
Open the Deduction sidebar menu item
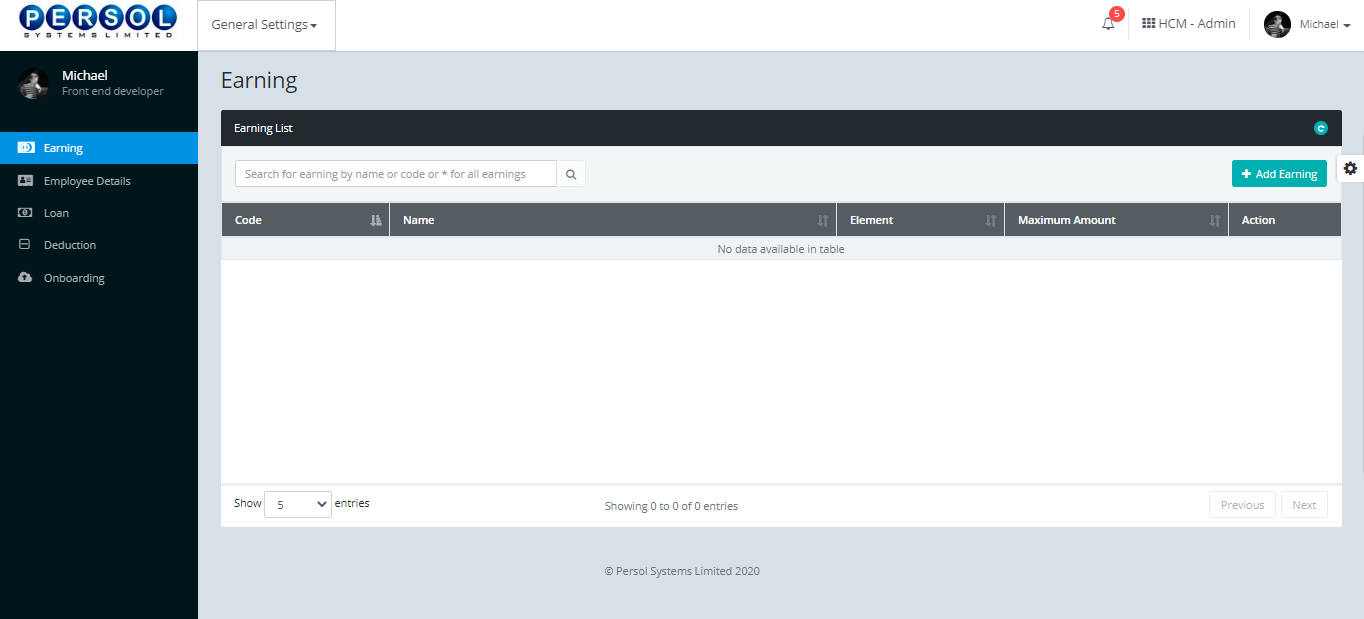pyautogui.click(x=99, y=245)
